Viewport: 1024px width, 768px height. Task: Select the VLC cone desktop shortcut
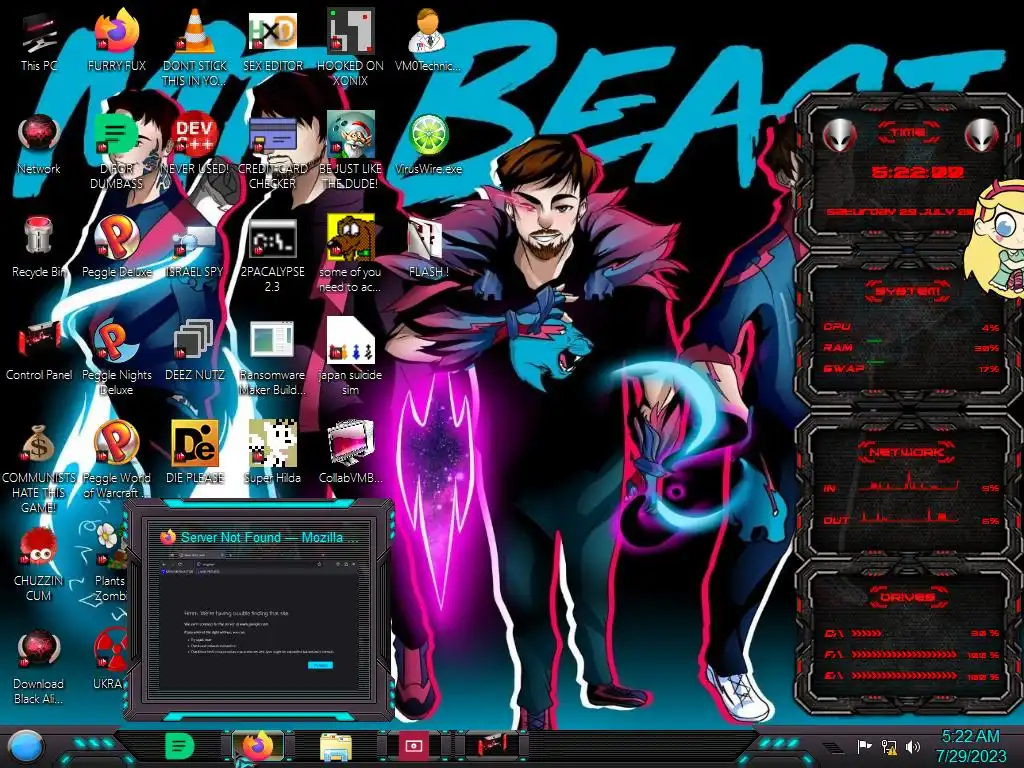tap(195, 47)
